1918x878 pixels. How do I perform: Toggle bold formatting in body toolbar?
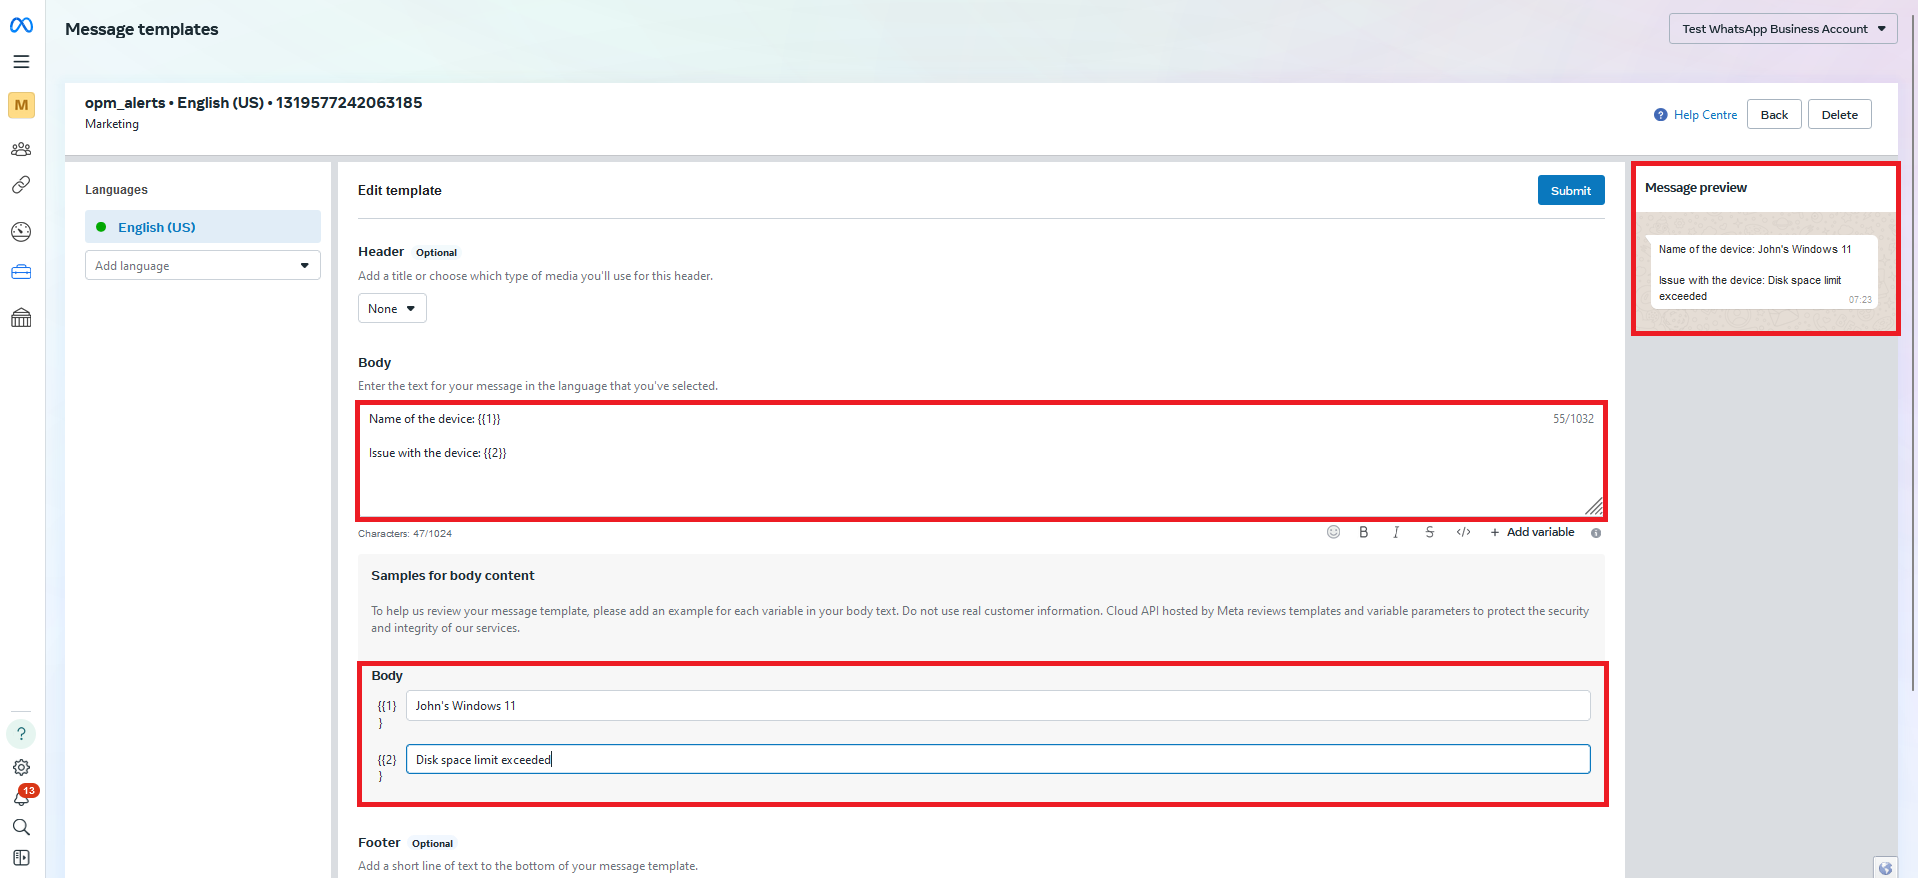pyautogui.click(x=1363, y=532)
